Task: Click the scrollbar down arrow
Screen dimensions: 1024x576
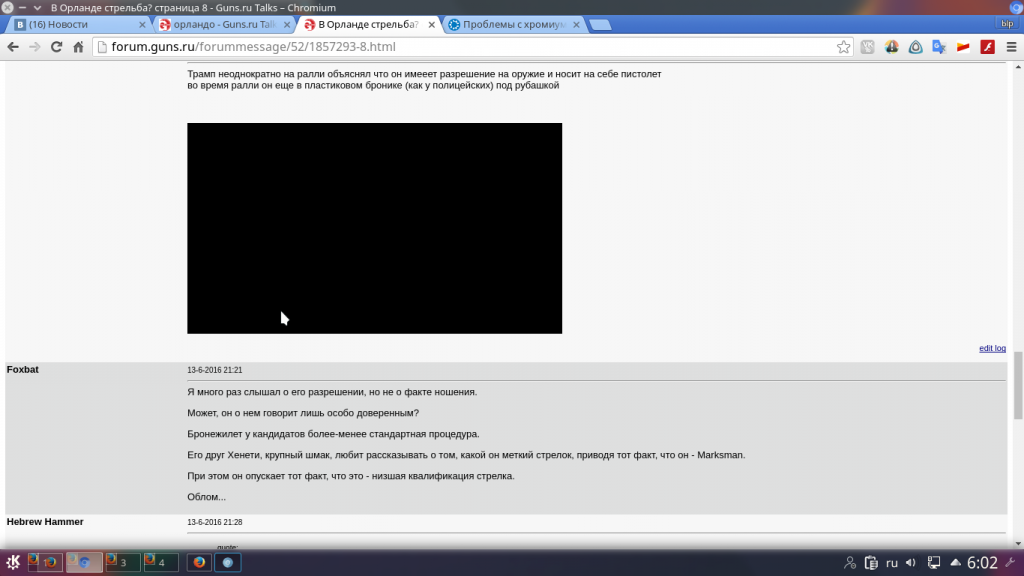Action: [x=1018, y=543]
